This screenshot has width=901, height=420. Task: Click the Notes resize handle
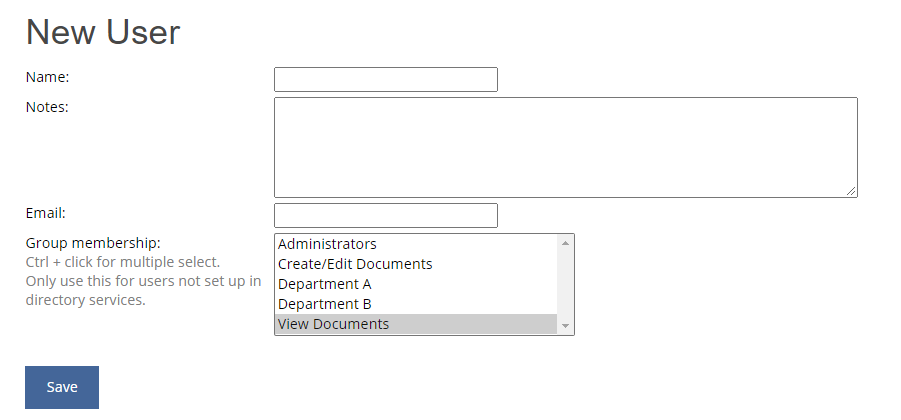pyautogui.click(x=851, y=191)
